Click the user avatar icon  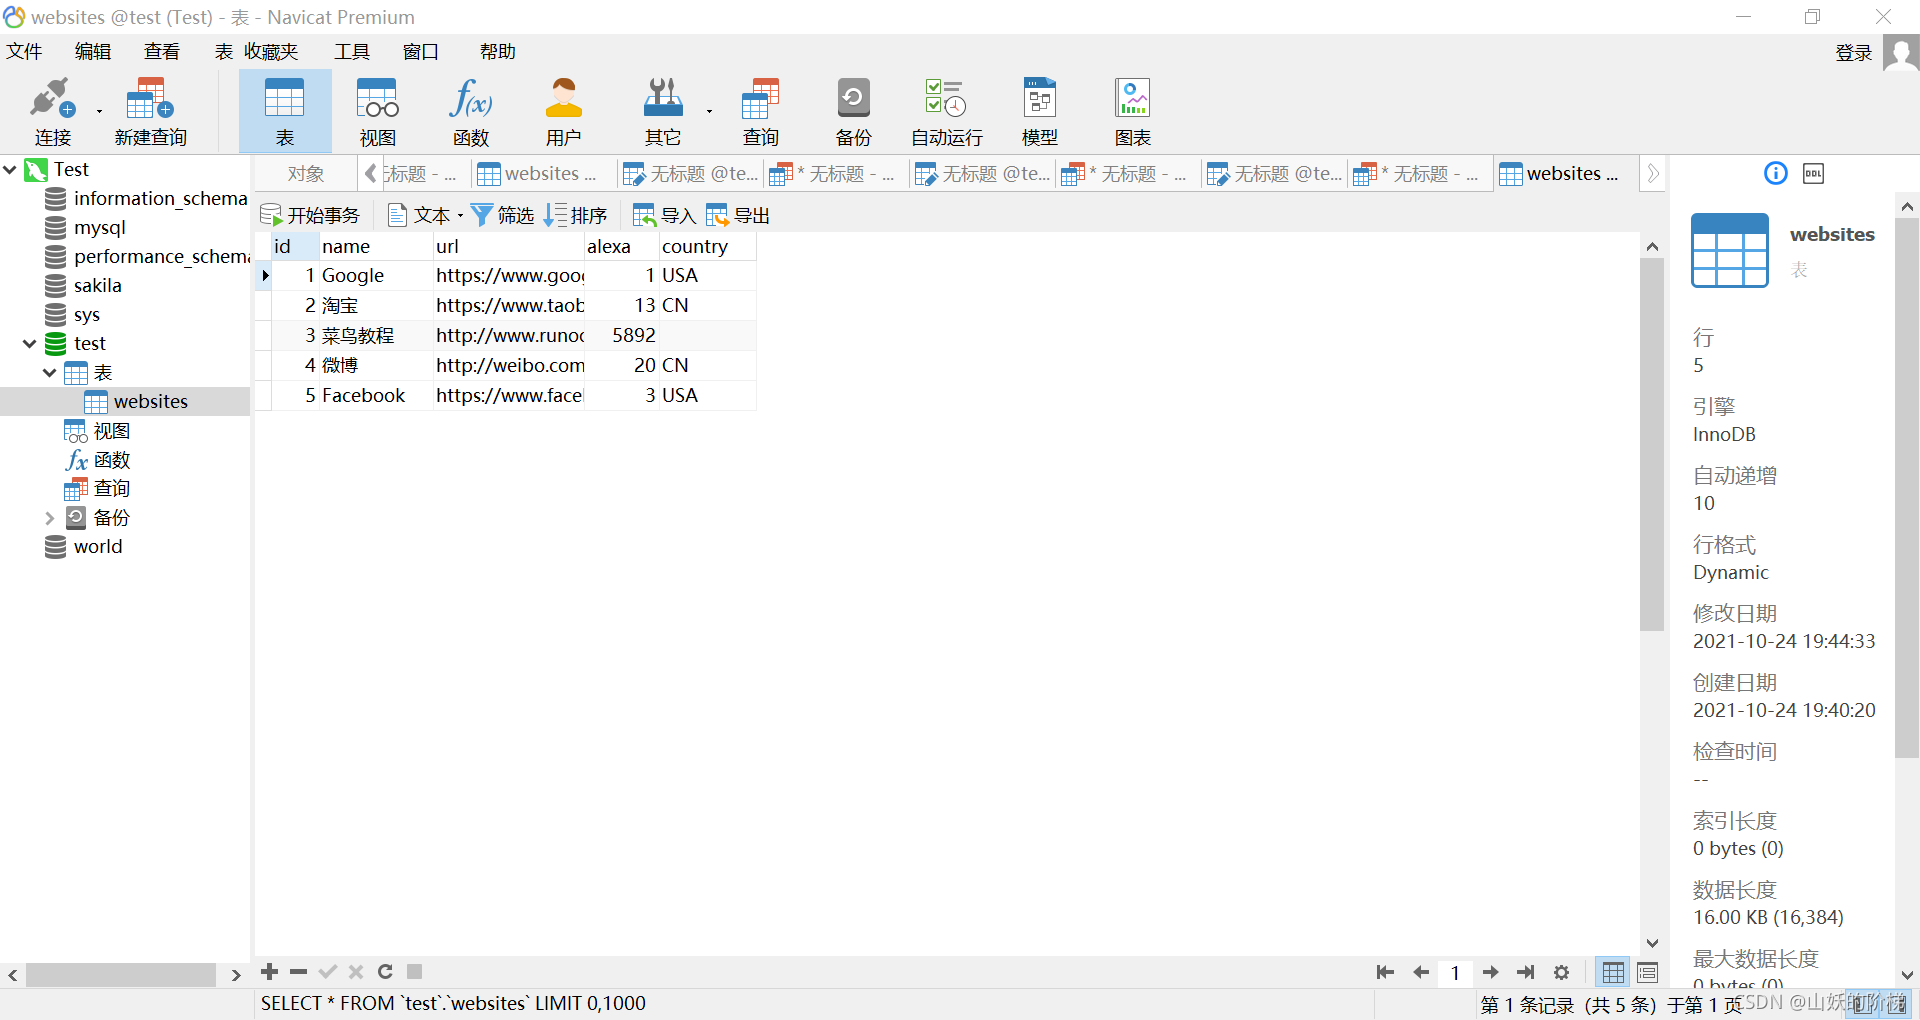click(1900, 52)
